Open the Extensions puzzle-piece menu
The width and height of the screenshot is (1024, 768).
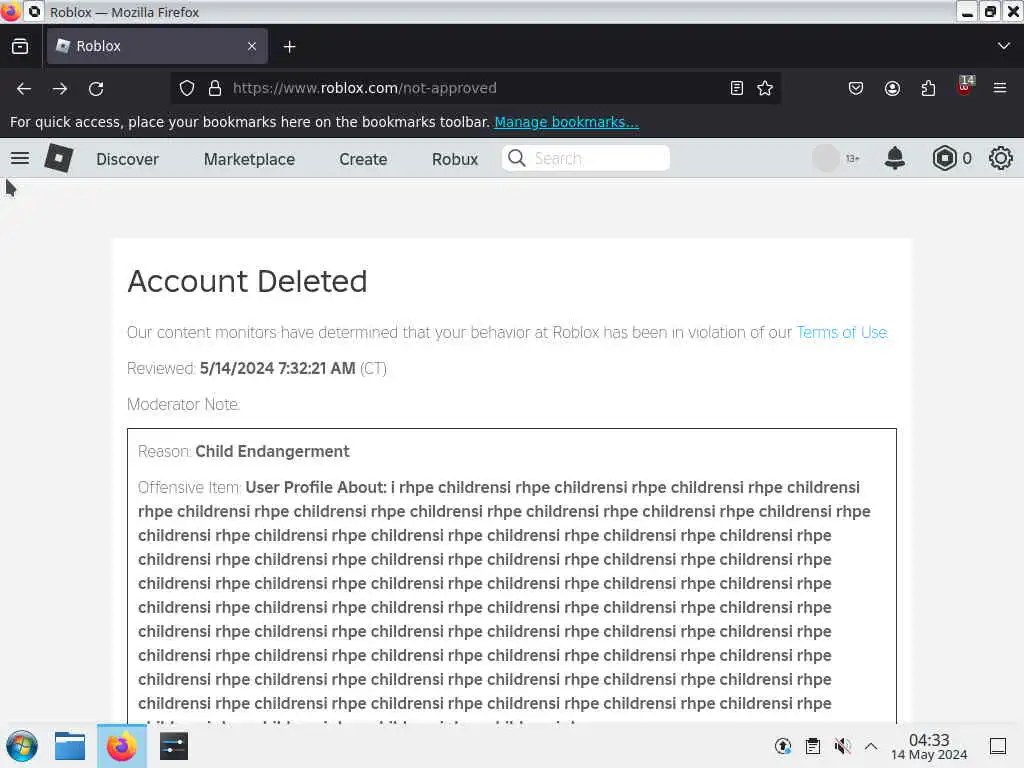click(928, 88)
